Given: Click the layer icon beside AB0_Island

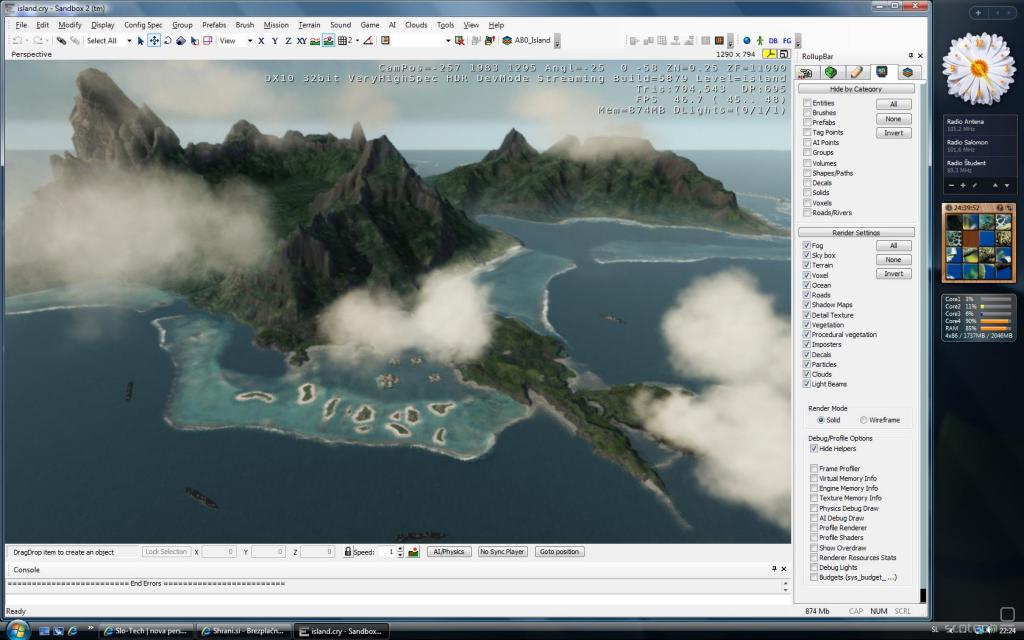Looking at the screenshot, I should click(507, 40).
